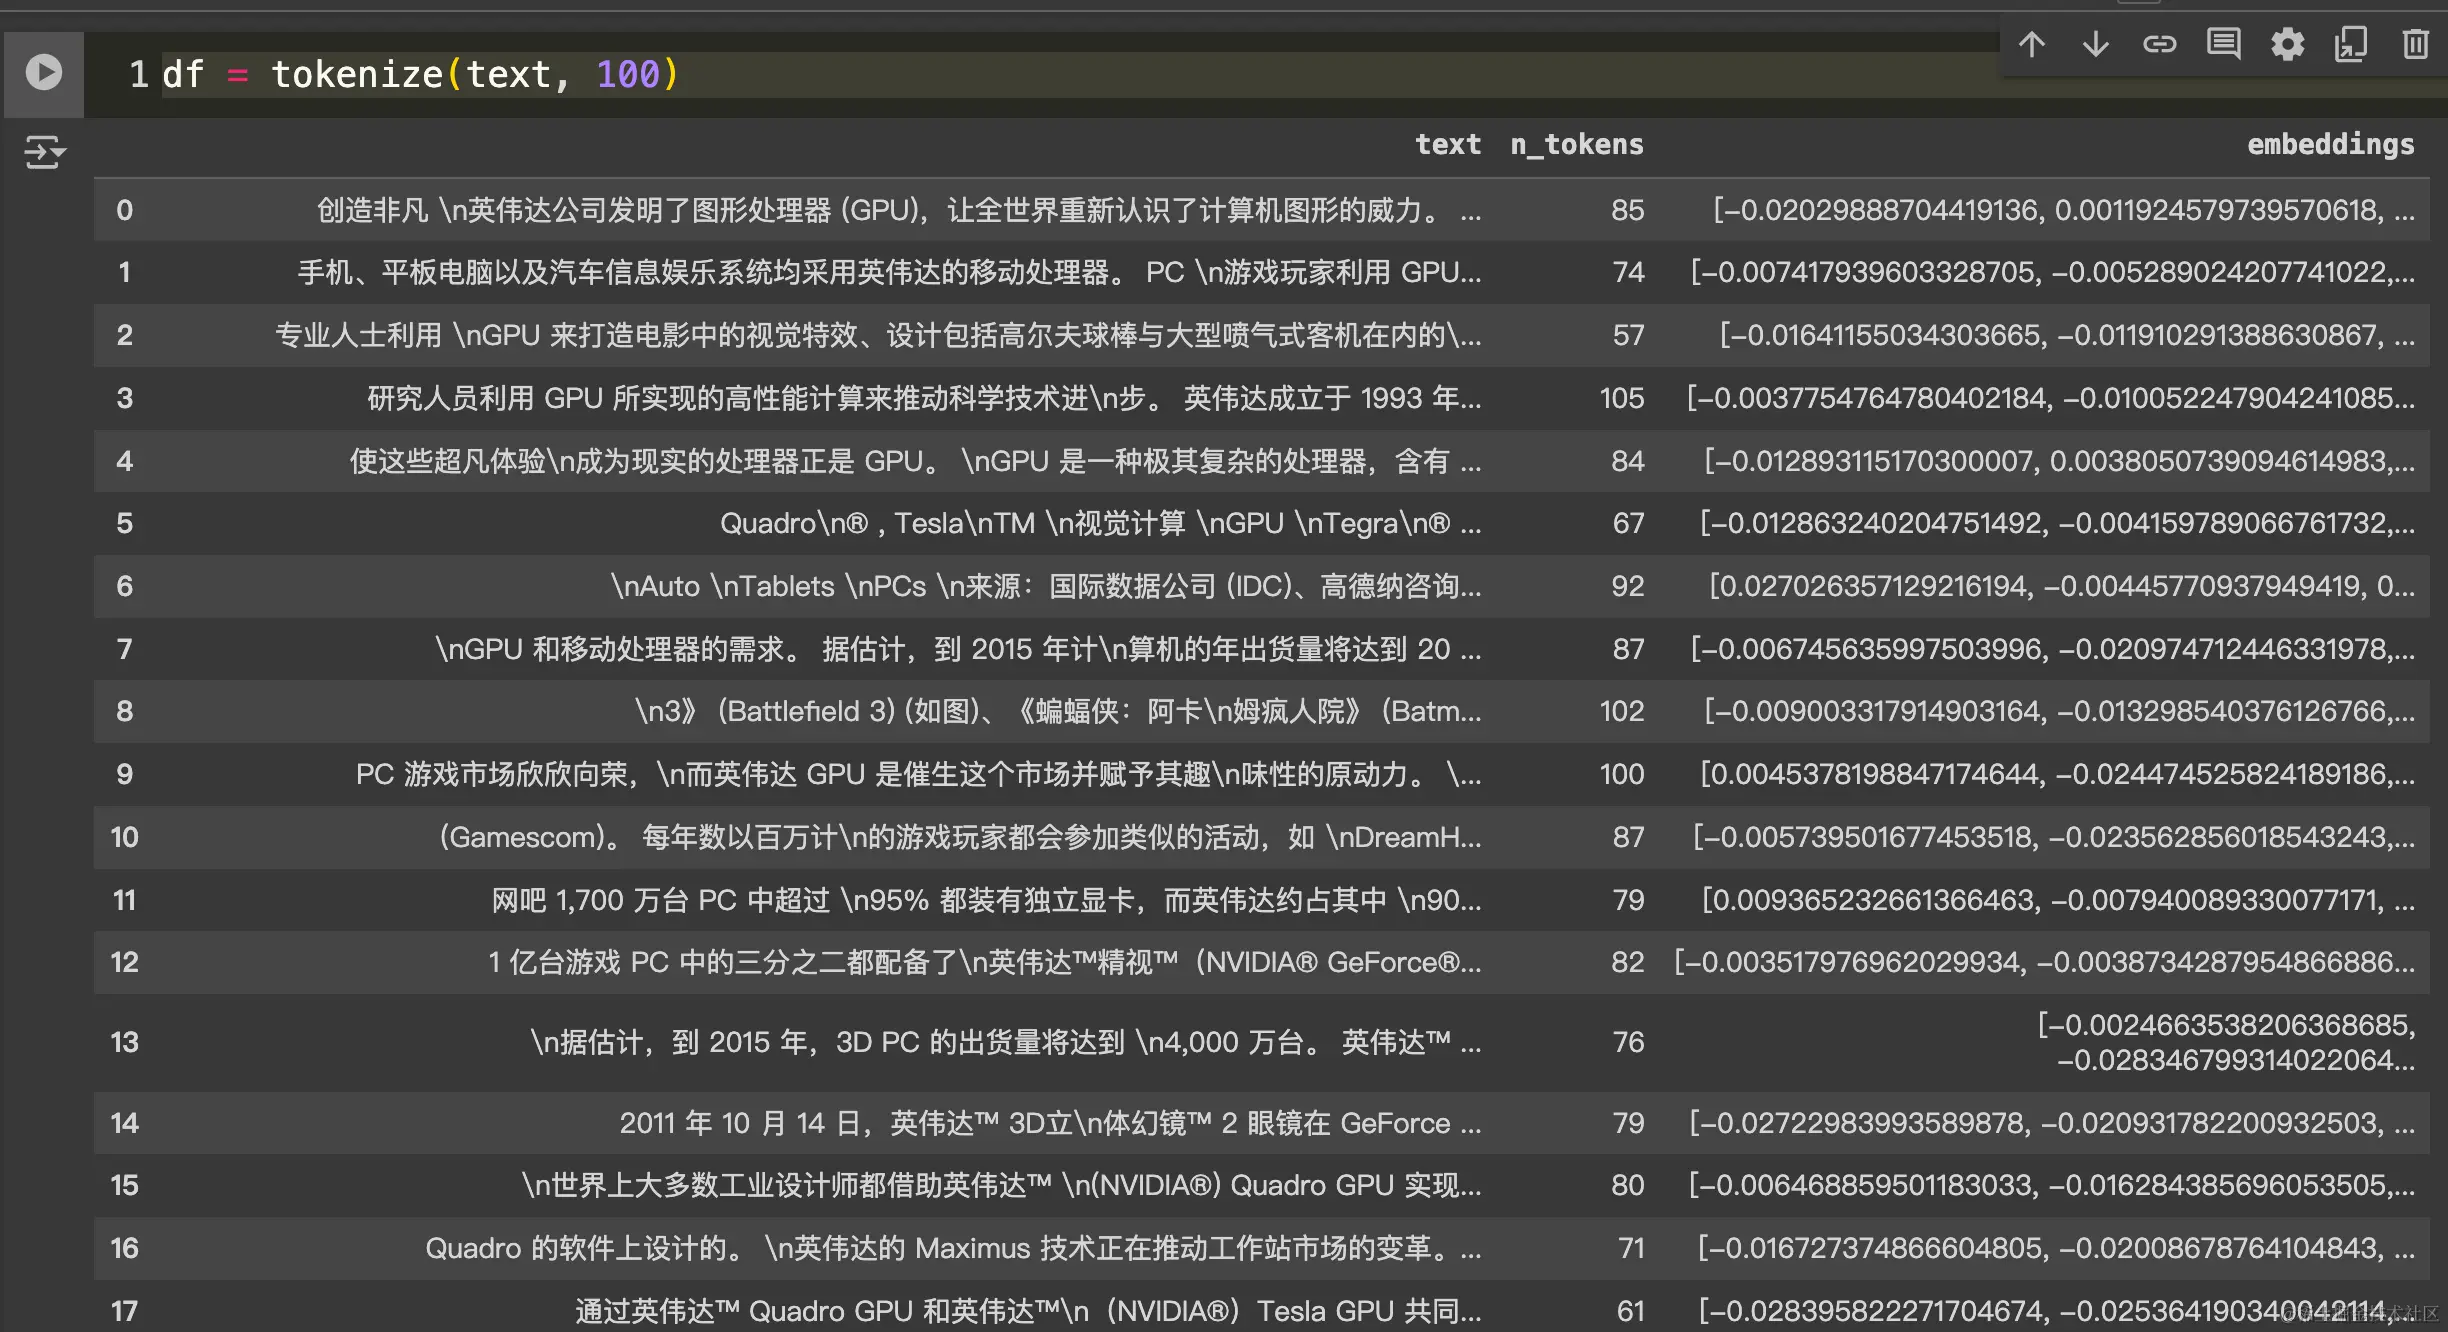Click the n_tokens column header

[1576, 145]
